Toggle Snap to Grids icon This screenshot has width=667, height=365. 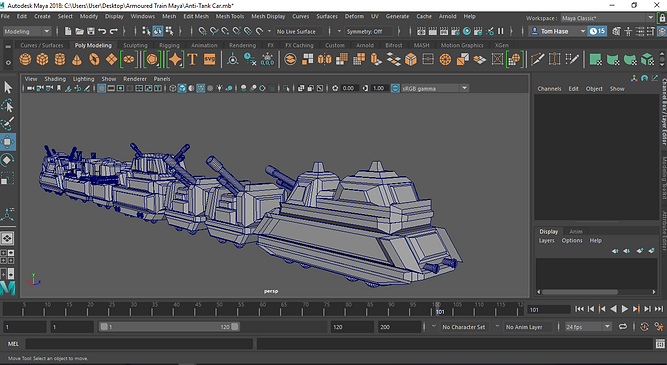[202, 31]
